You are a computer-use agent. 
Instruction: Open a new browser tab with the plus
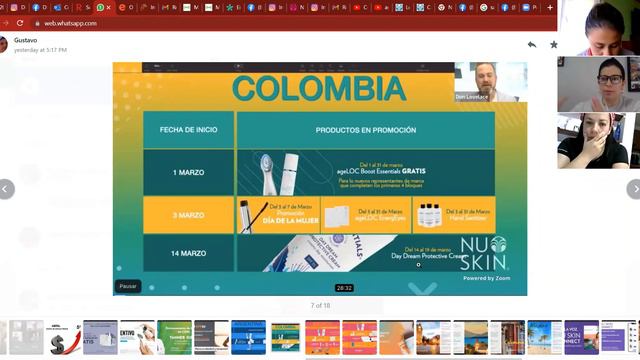(x=550, y=7)
